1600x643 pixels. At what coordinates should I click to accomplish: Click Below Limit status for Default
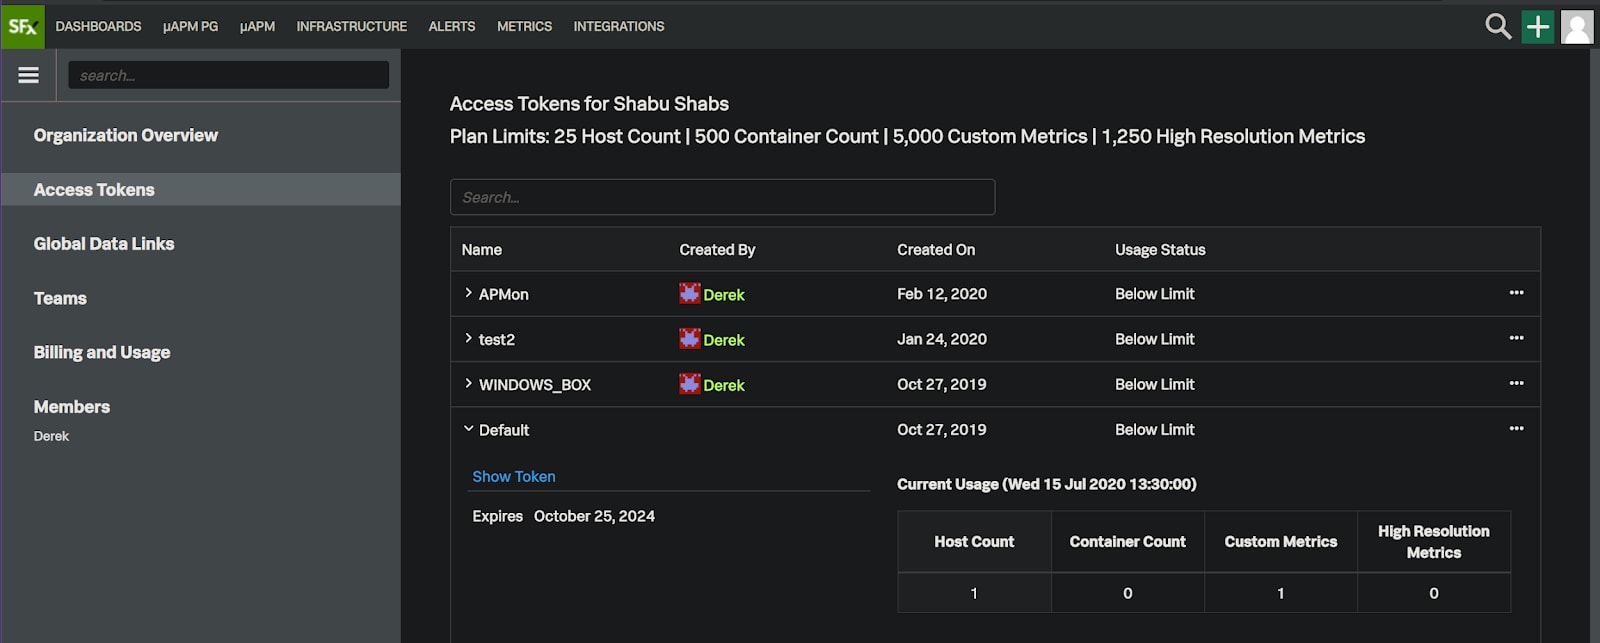click(x=1155, y=429)
